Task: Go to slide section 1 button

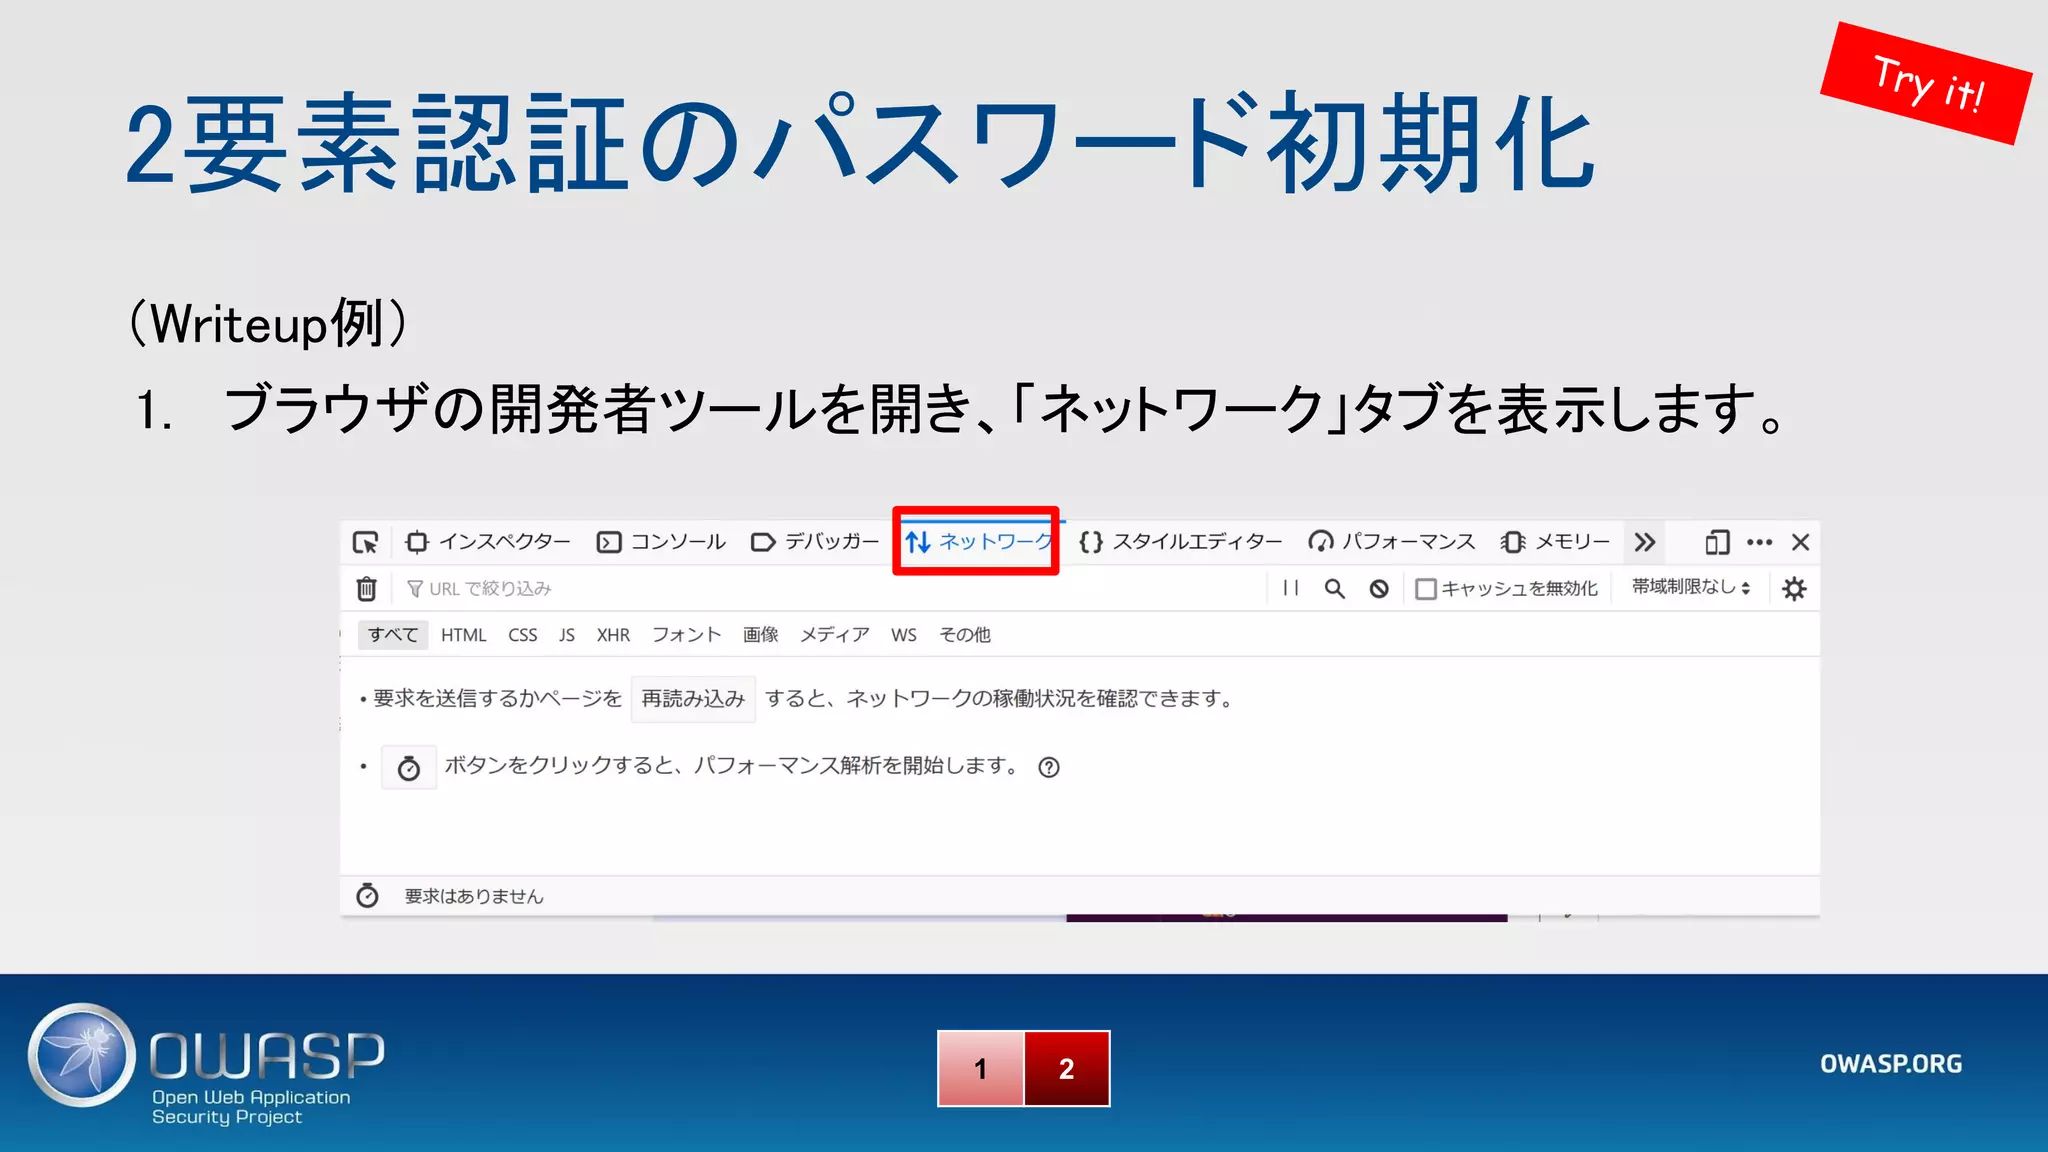Action: 981,1069
